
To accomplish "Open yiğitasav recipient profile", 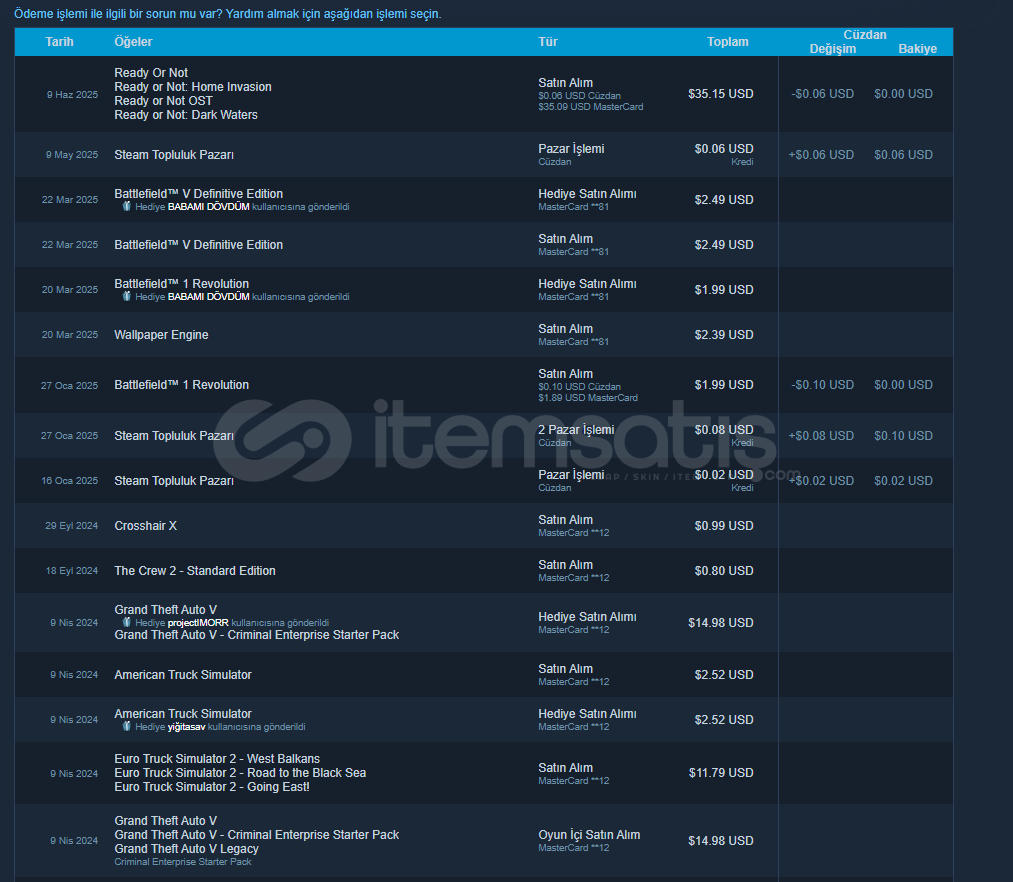I will coord(186,727).
